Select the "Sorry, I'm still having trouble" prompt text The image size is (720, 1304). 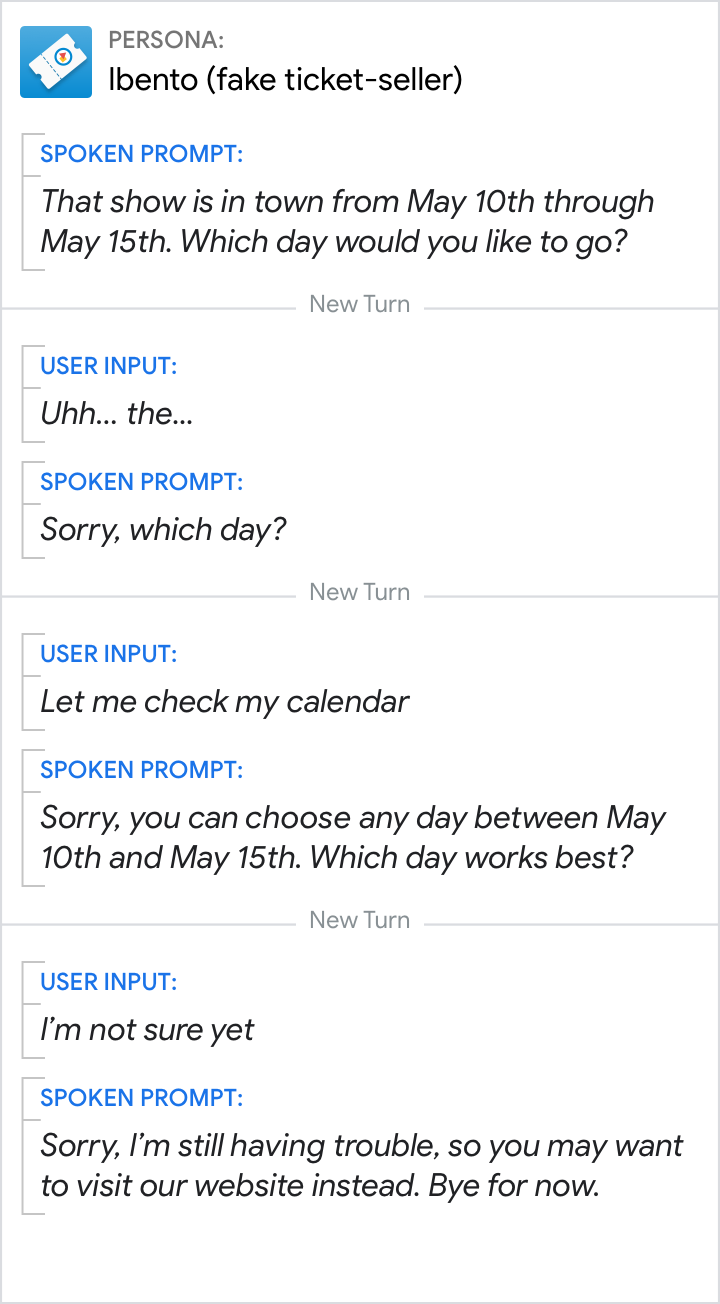pos(361,1165)
